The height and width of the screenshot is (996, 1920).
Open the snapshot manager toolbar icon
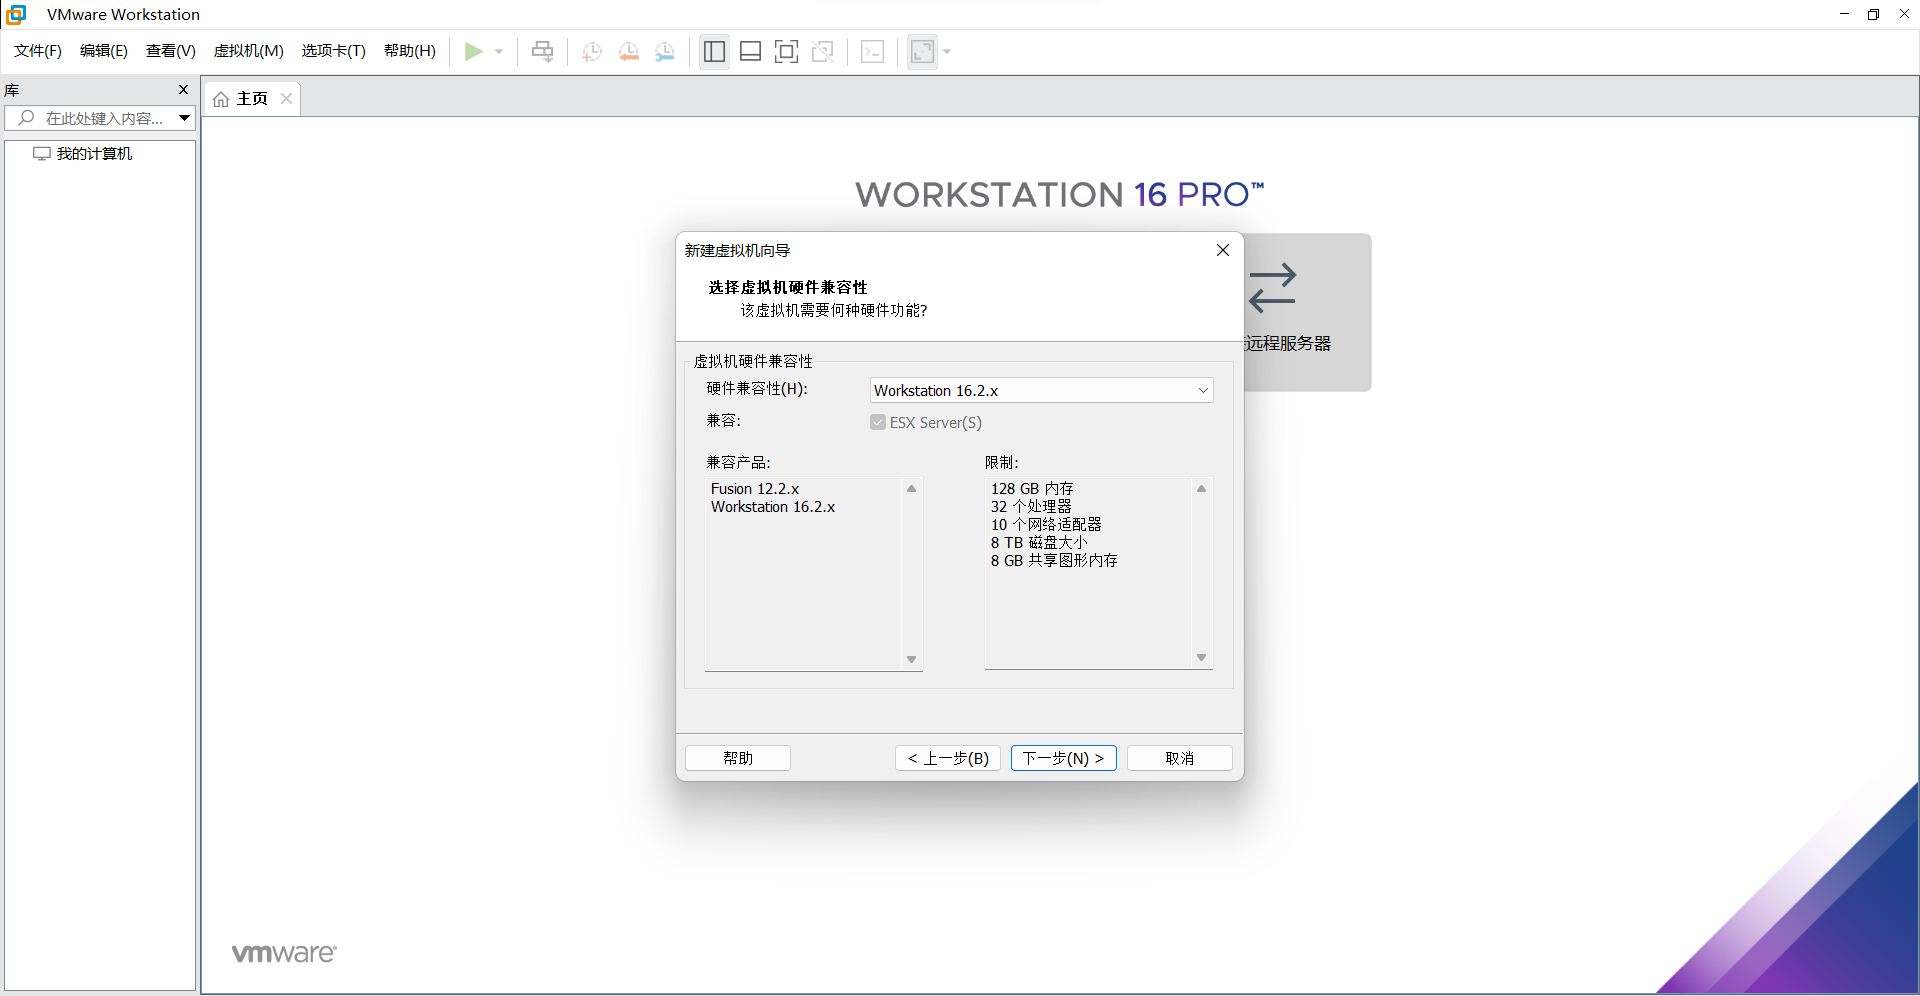coord(665,51)
